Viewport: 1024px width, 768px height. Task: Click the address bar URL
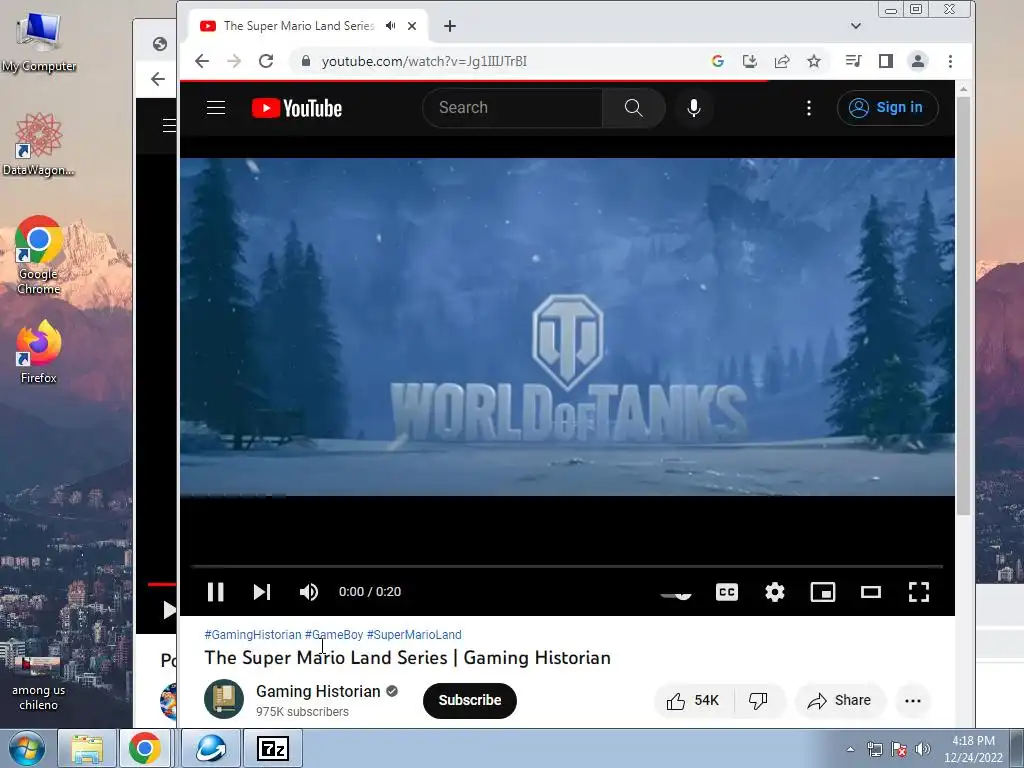[424, 61]
